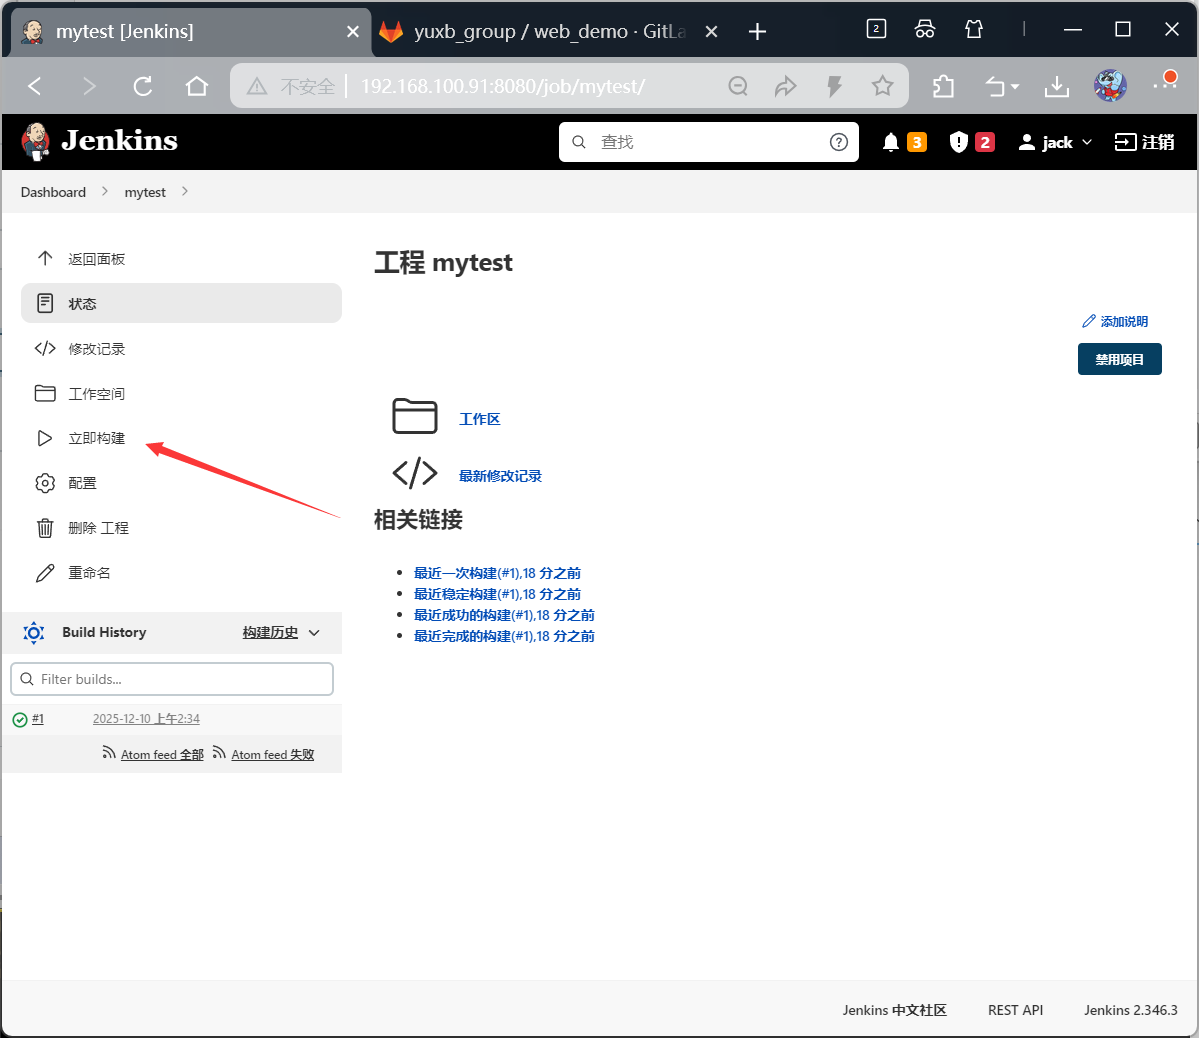Click the browser address bar URL
Viewport: 1199px width, 1038px height.
coord(502,86)
